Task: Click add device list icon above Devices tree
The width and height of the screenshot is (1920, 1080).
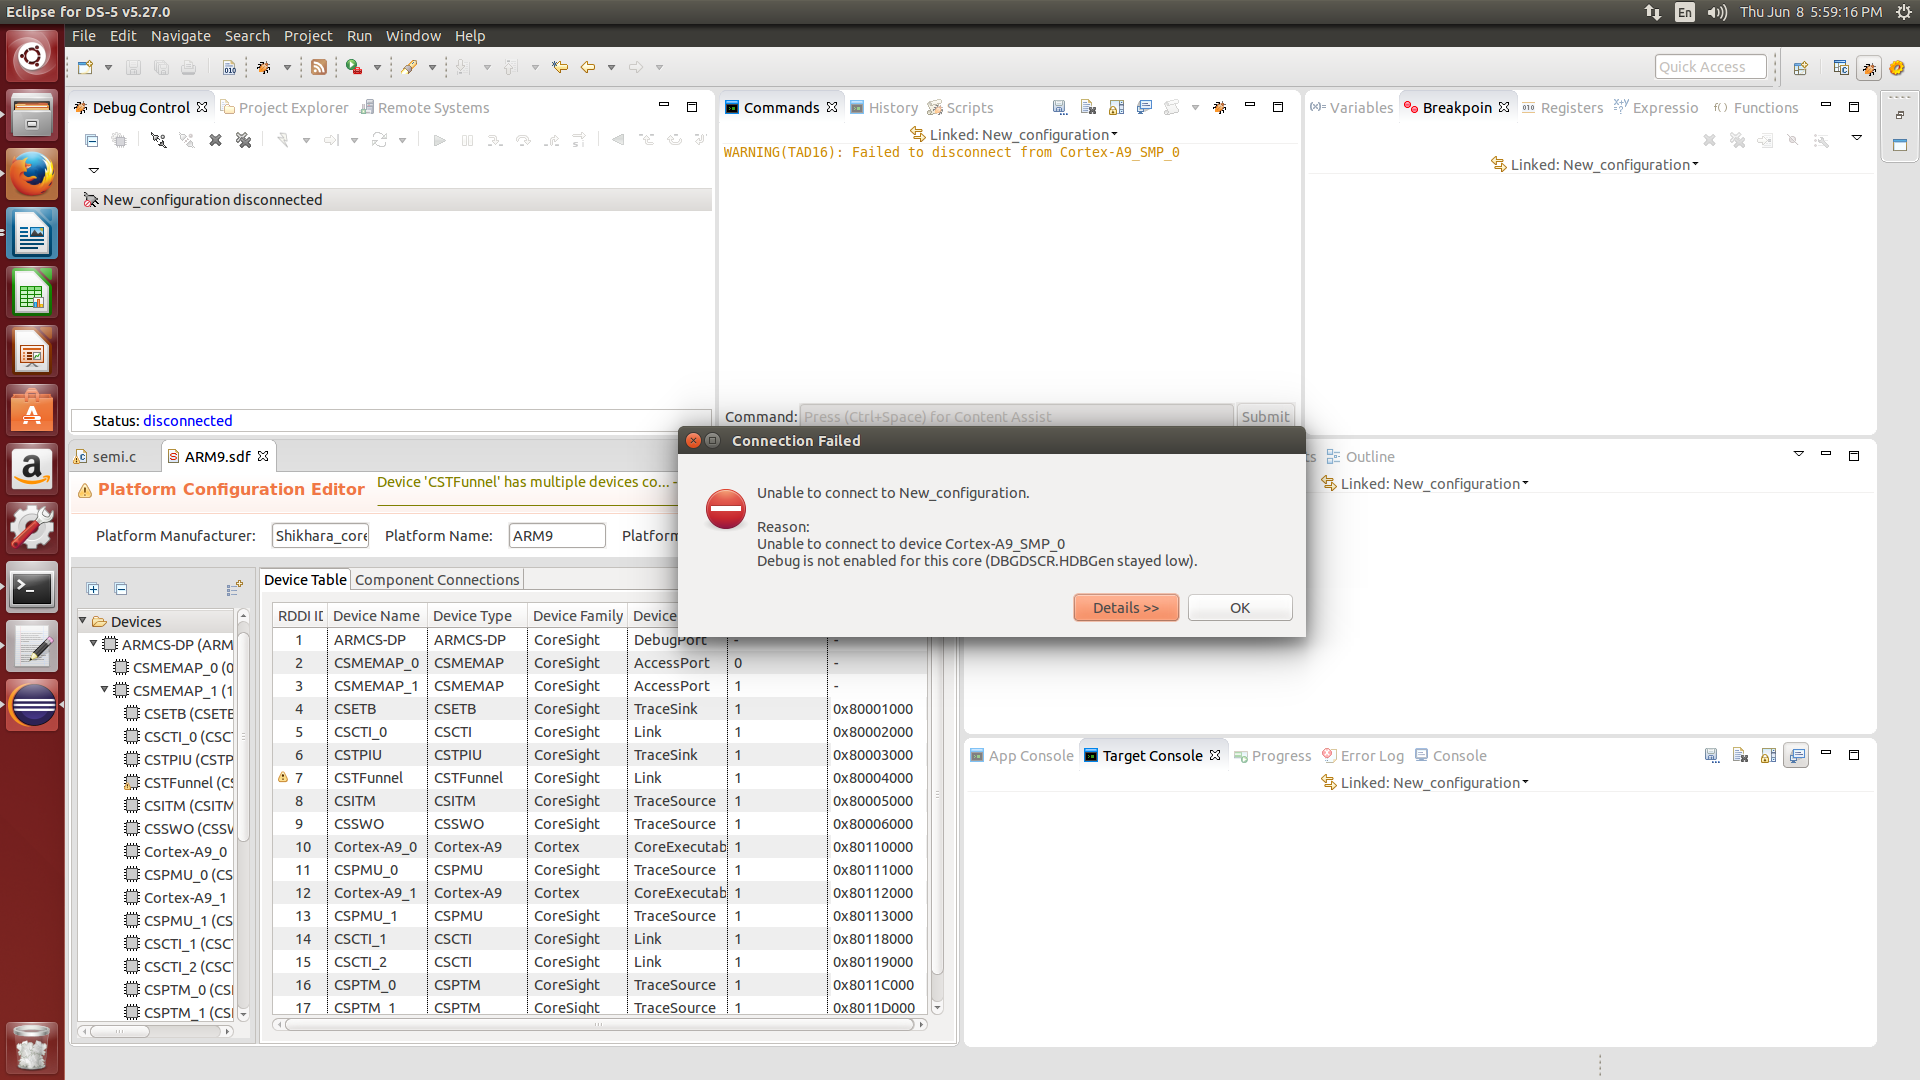Action: click(235, 588)
